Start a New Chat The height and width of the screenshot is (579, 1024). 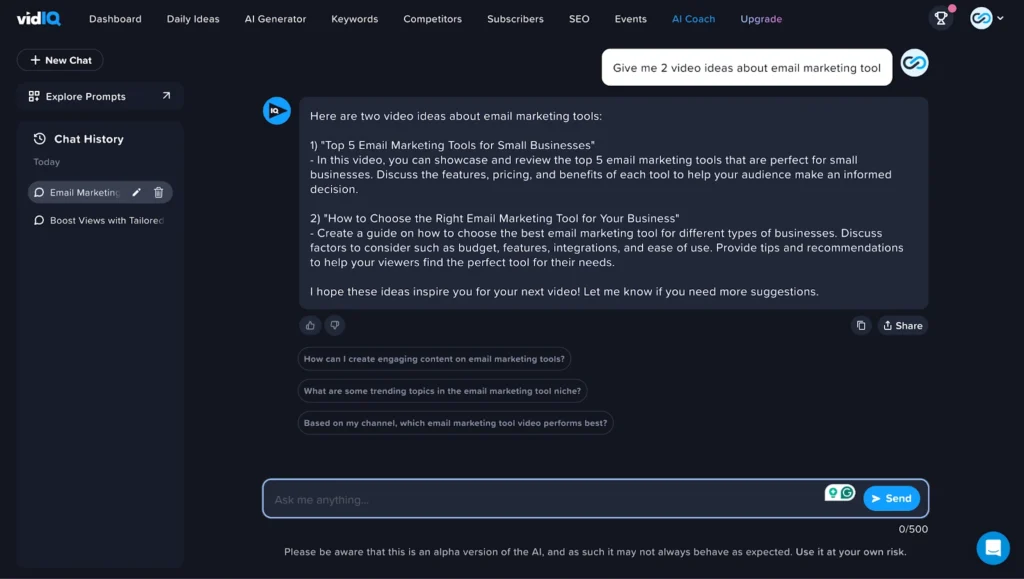(60, 60)
